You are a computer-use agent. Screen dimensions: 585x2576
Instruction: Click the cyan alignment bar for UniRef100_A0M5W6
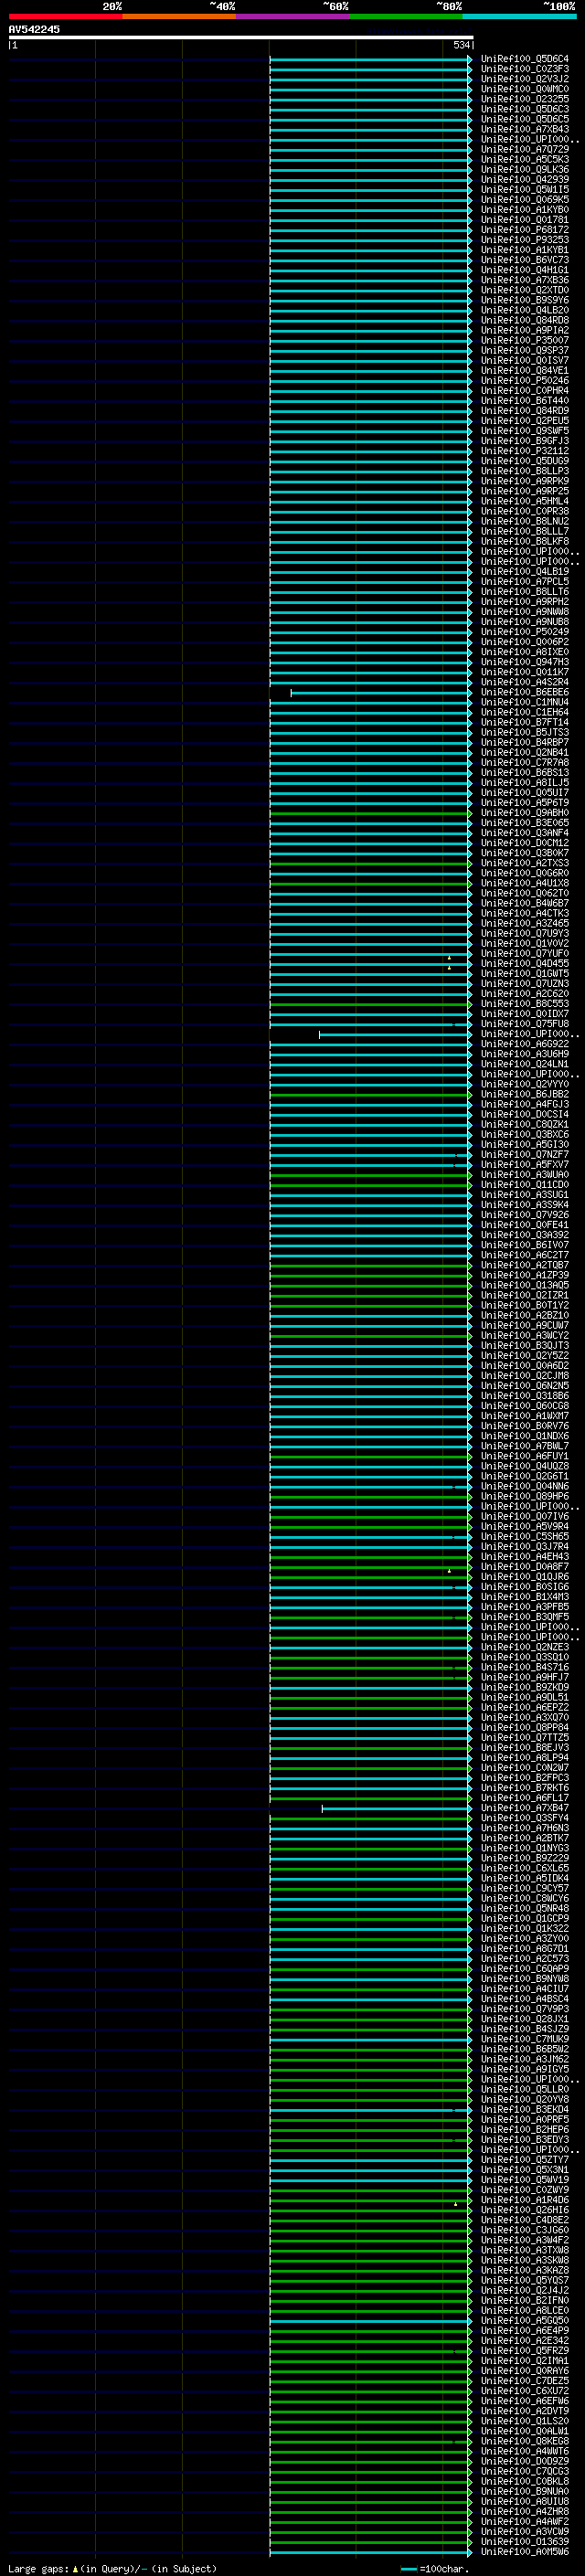point(371,2551)
